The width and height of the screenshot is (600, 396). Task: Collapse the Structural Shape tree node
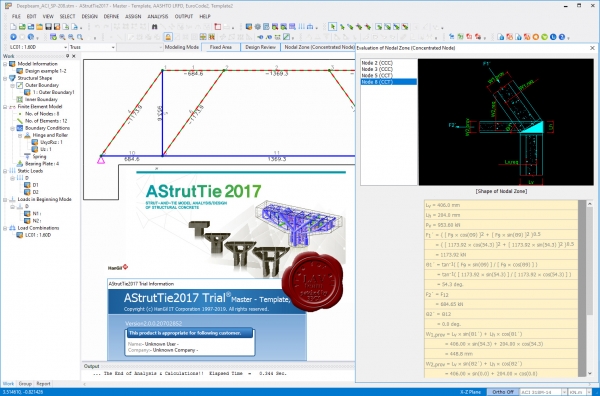tap(5, 78)
